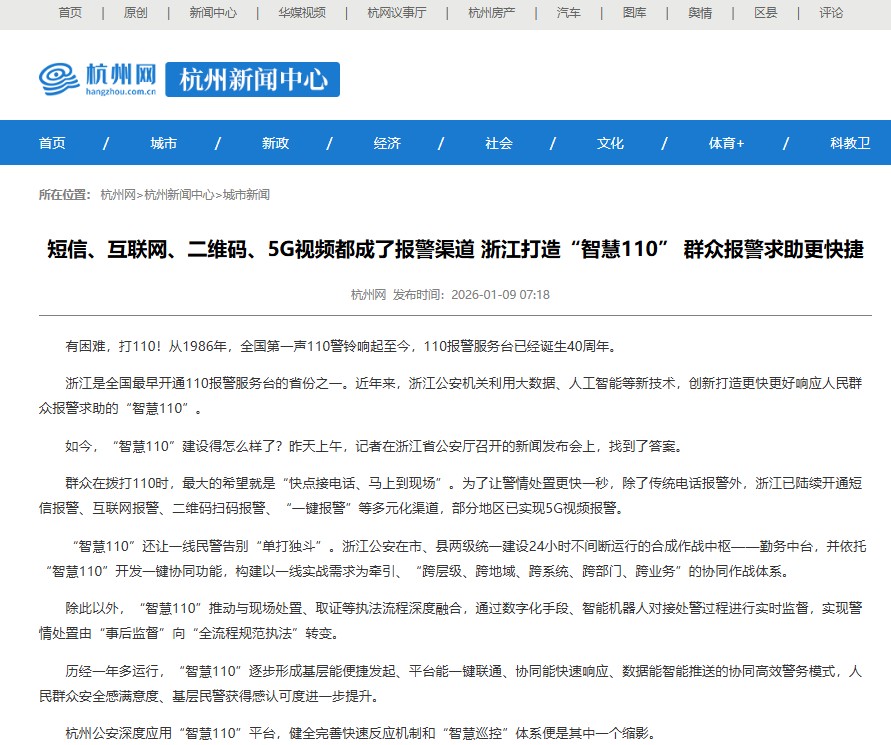Click the 杭州新闻中心 blue banner
This screenshot has width=891, height=745.
(252, 79)
